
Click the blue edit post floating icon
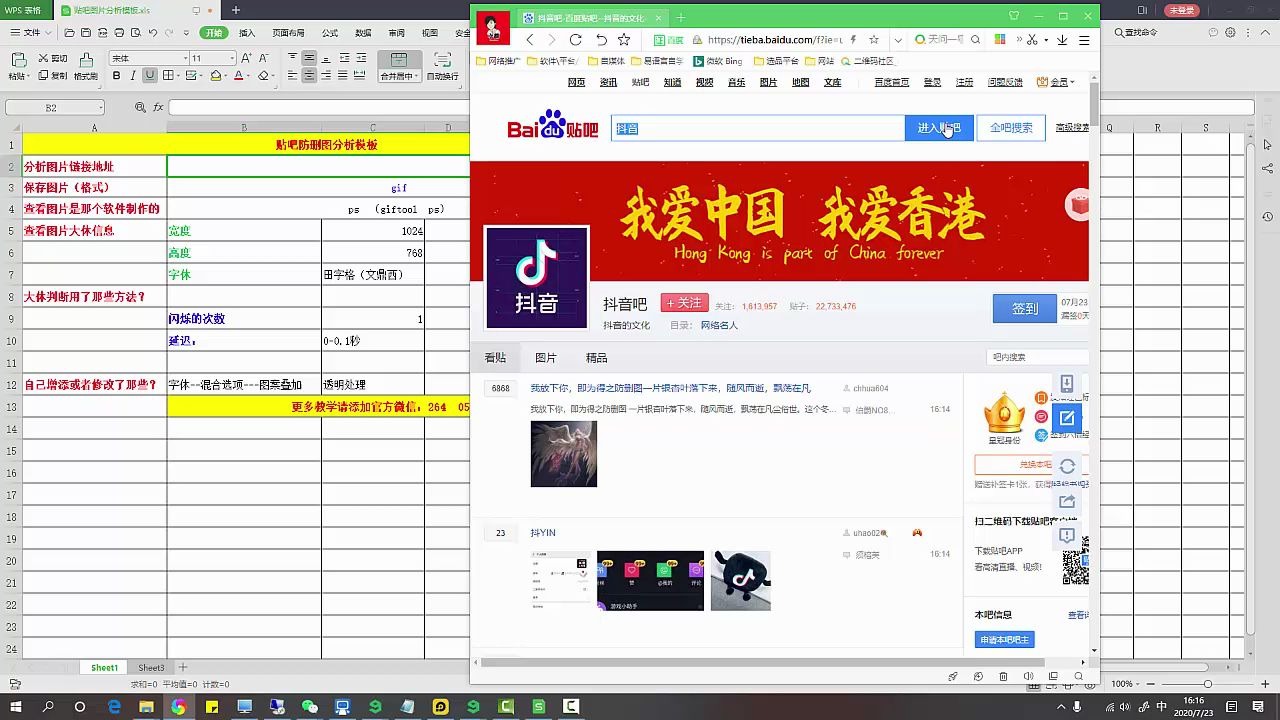tap(1067, 418)
